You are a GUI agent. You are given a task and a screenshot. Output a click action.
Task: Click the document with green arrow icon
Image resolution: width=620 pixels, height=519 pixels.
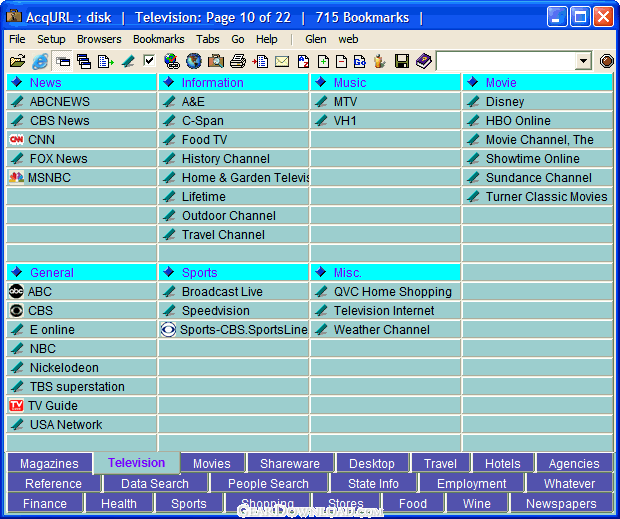click(x=106, y=61)
